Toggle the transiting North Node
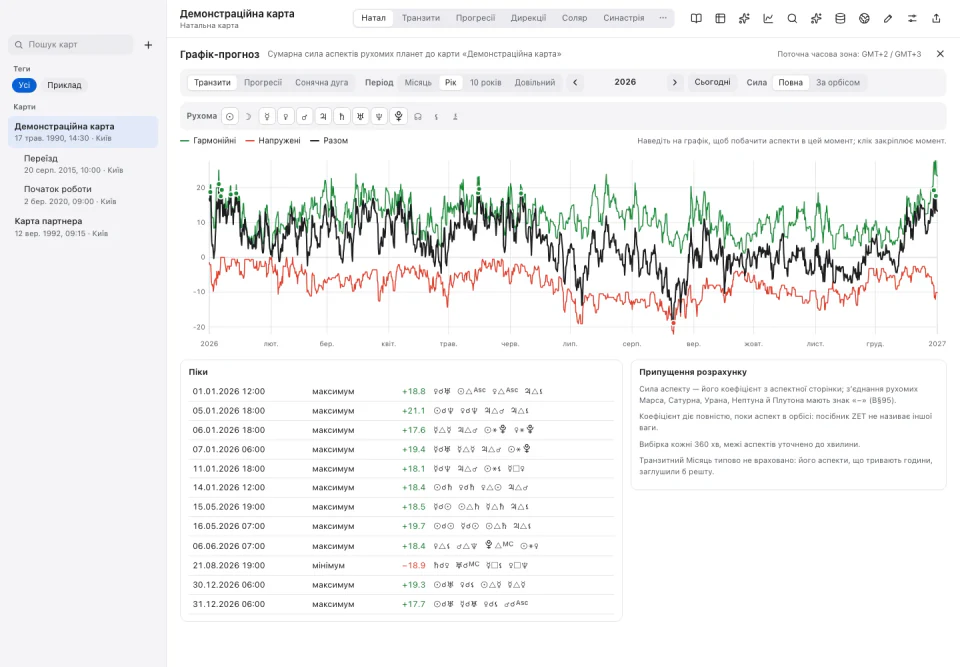Viewport: 960px width, 667px height. (418, 116)
